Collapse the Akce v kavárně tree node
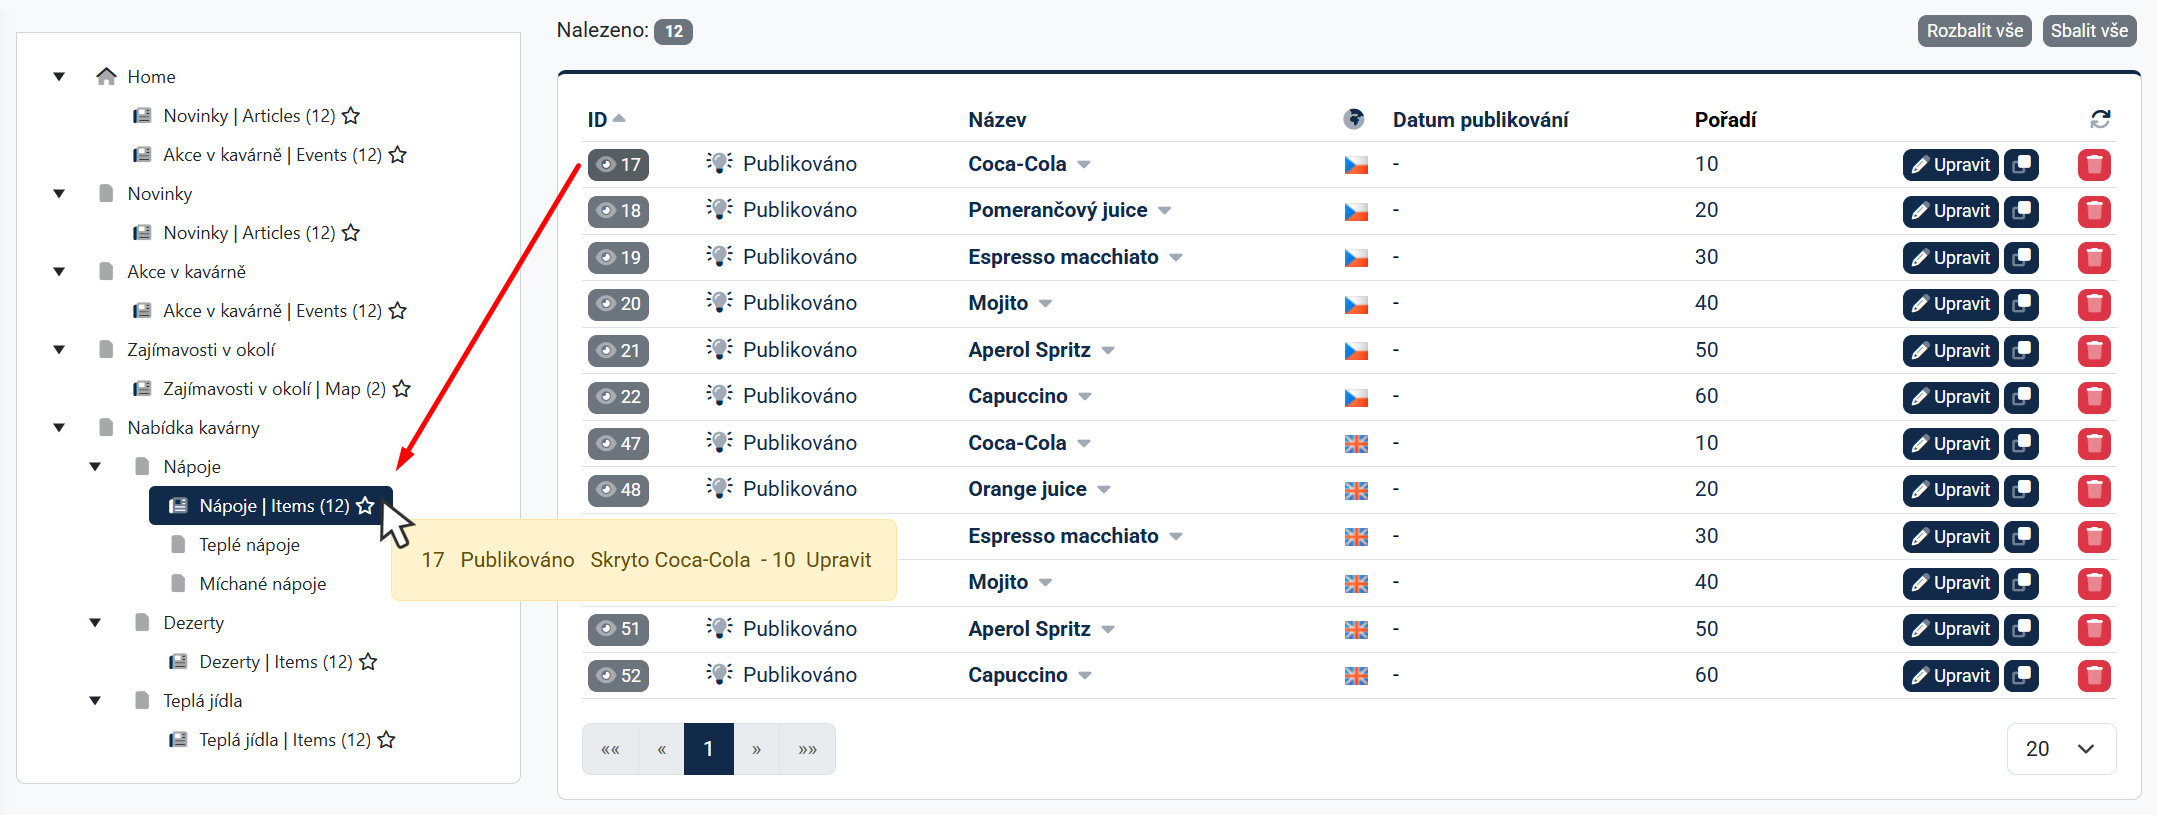This screenshot has width=2157, height=815. 59,272
